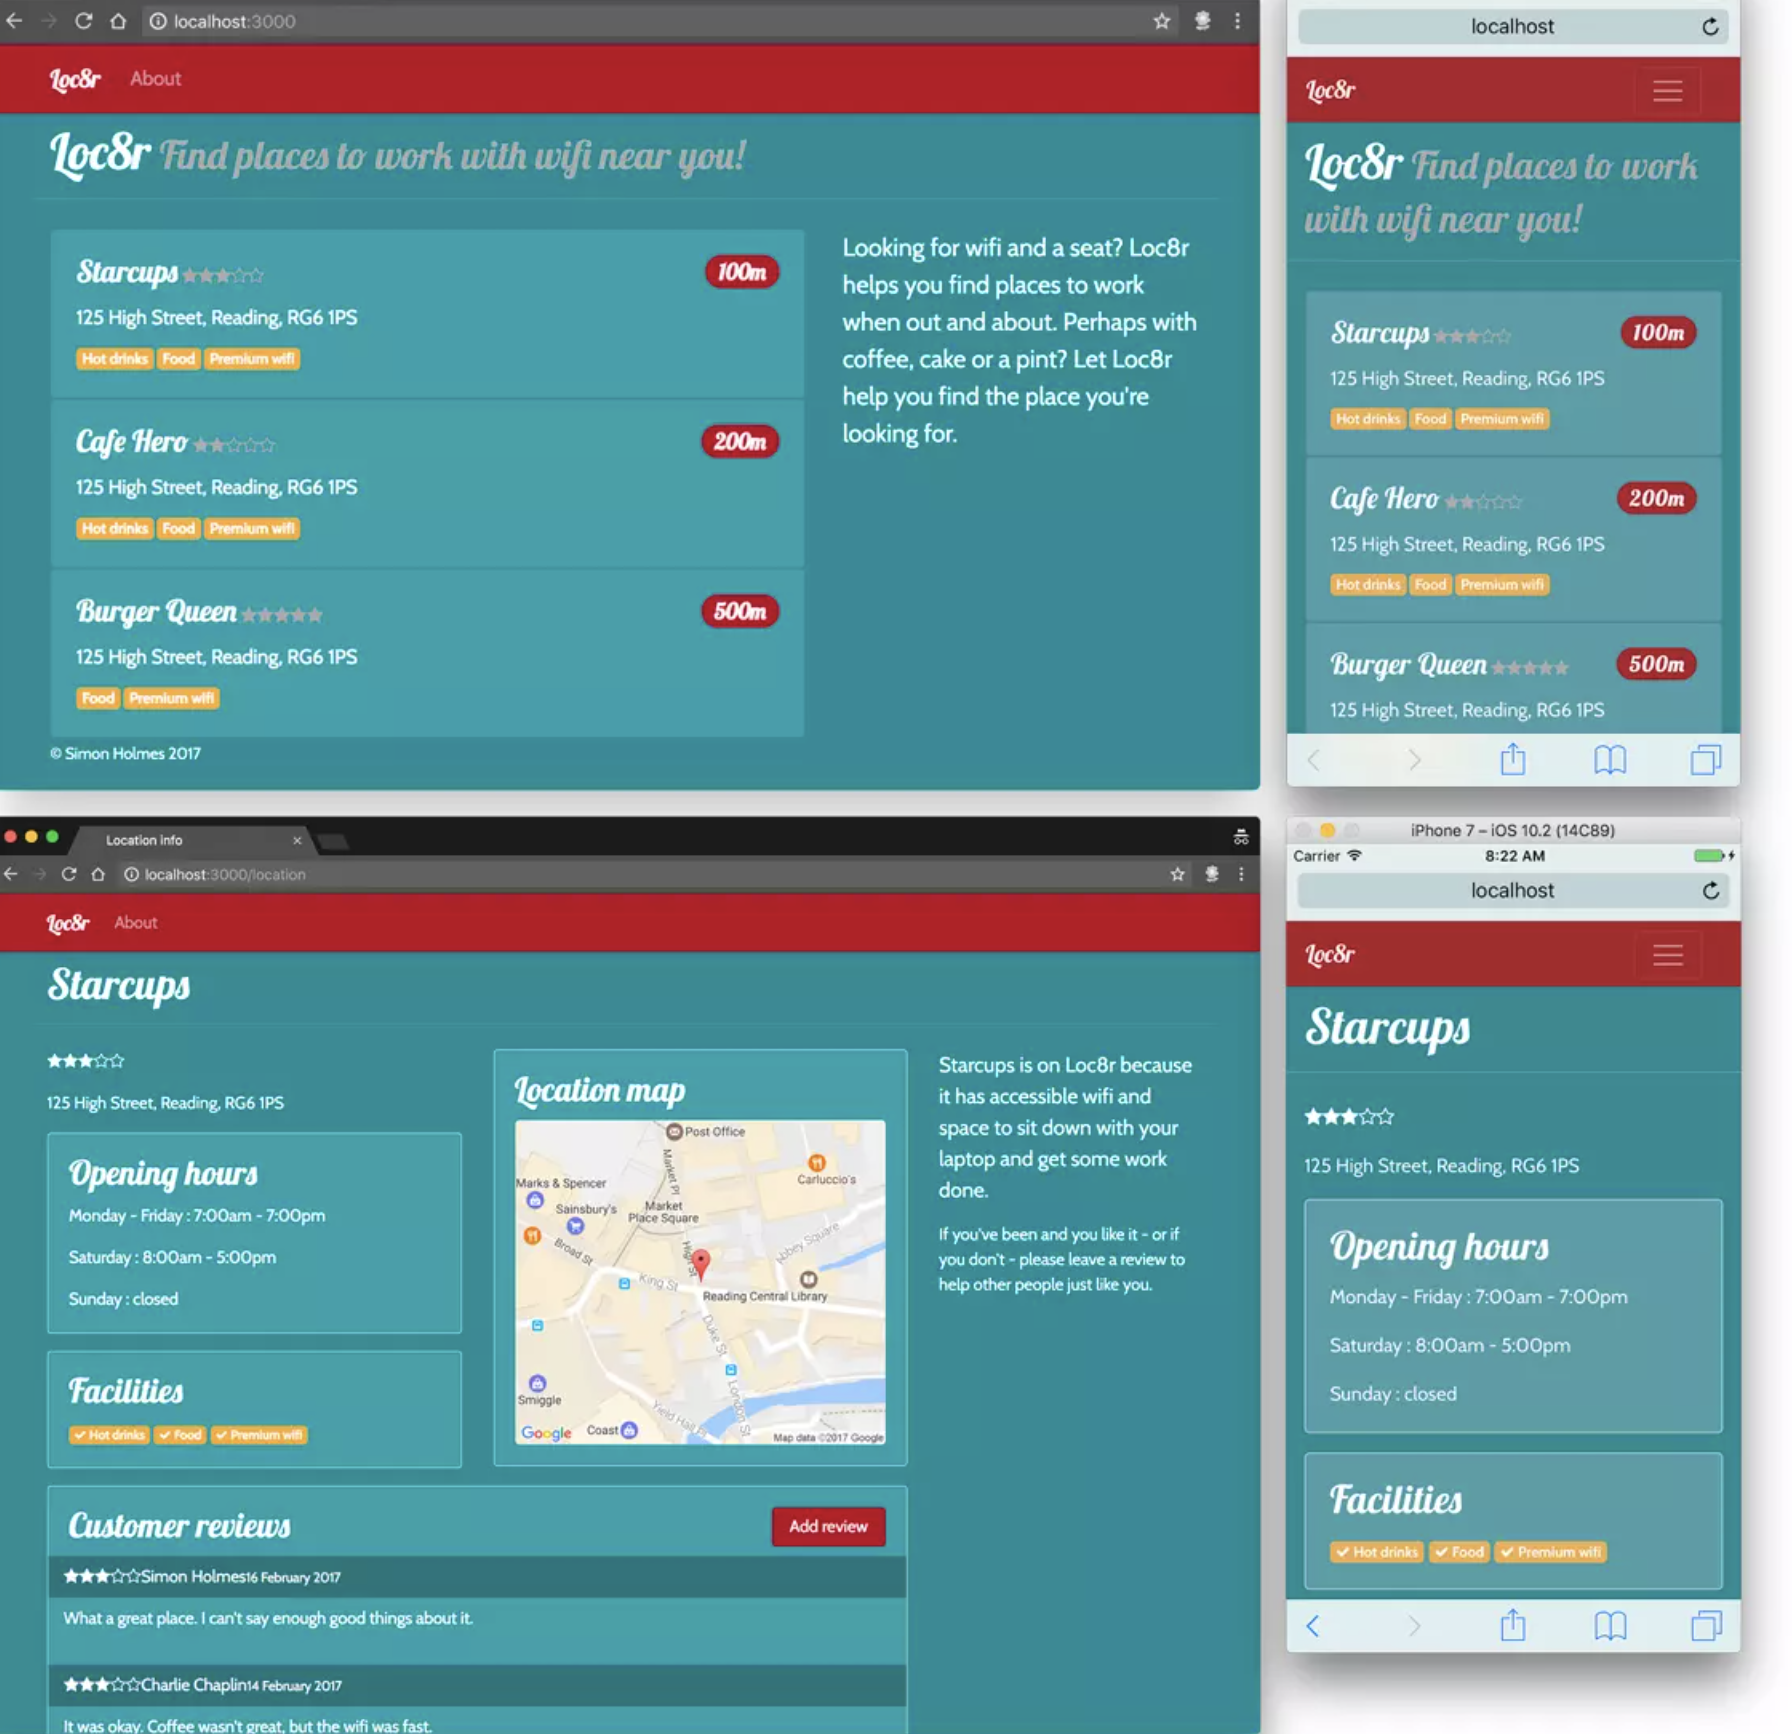Toggle the hamburger menu above the mobile Starcups heading
This screenshot has width=1792, height=1734.
[x=1667, y=955]
